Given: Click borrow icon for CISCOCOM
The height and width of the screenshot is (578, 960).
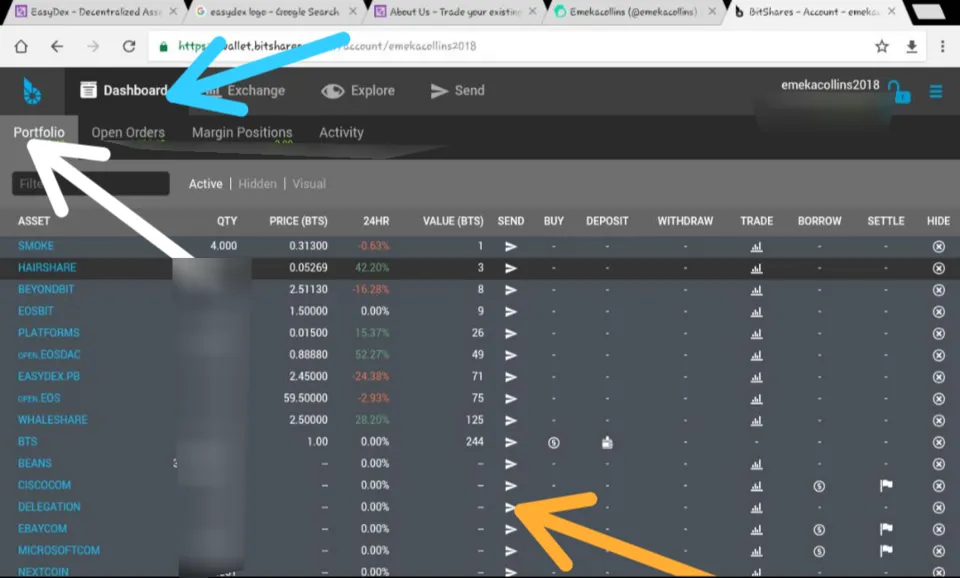Looking at the screenshot, I should pos(819,486).
